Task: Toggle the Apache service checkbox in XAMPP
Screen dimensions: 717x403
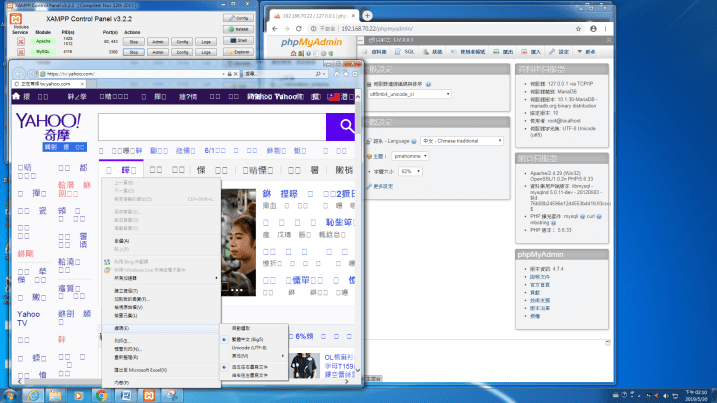Action: 19,40
